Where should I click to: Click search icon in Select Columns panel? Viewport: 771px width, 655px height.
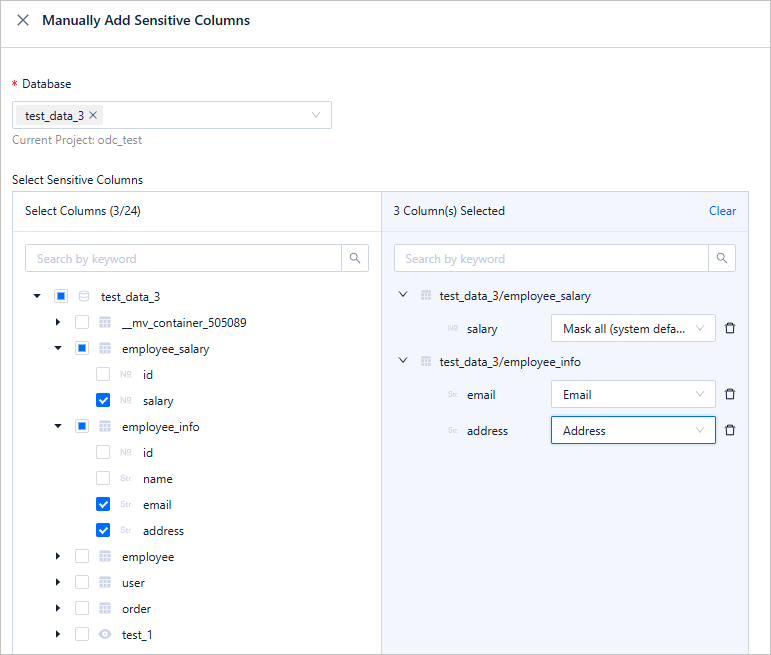tap(355, 258)
